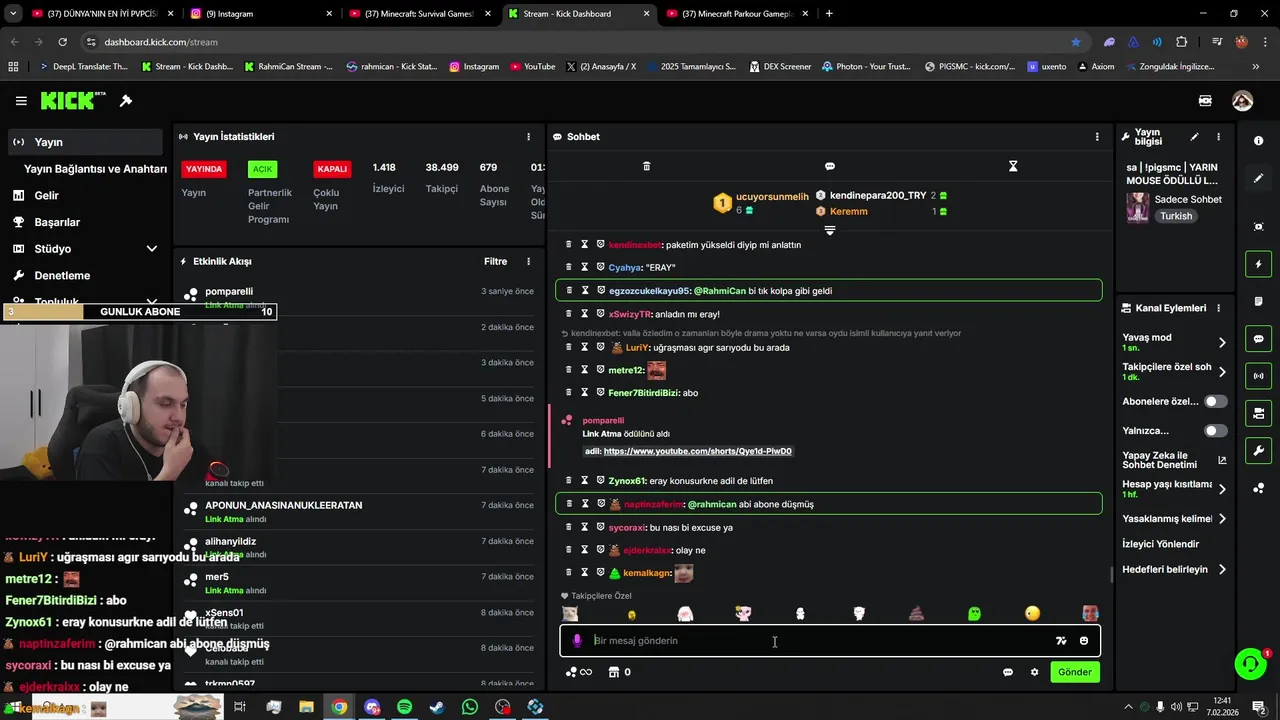Click the chat bubble icon next to the gear
1280x720 pixels.
tap(1008, 672)
